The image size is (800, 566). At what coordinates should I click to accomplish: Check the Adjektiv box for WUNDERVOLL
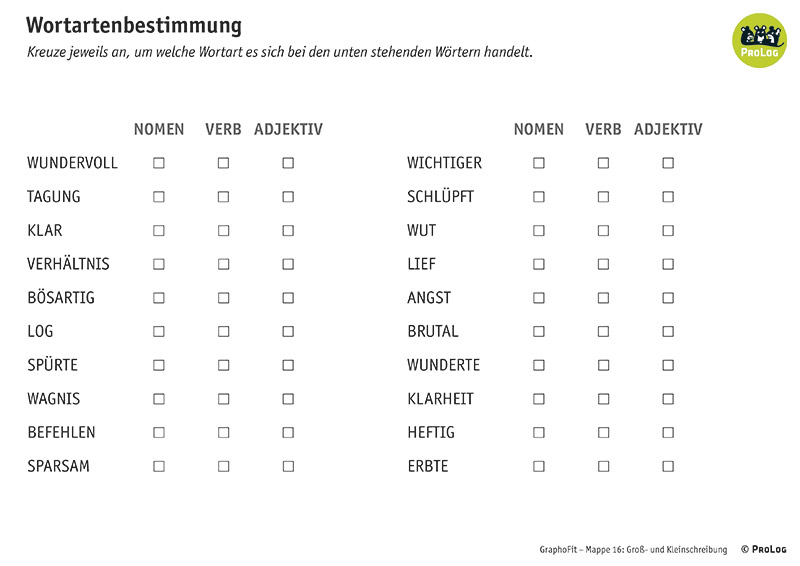(288, 163)
